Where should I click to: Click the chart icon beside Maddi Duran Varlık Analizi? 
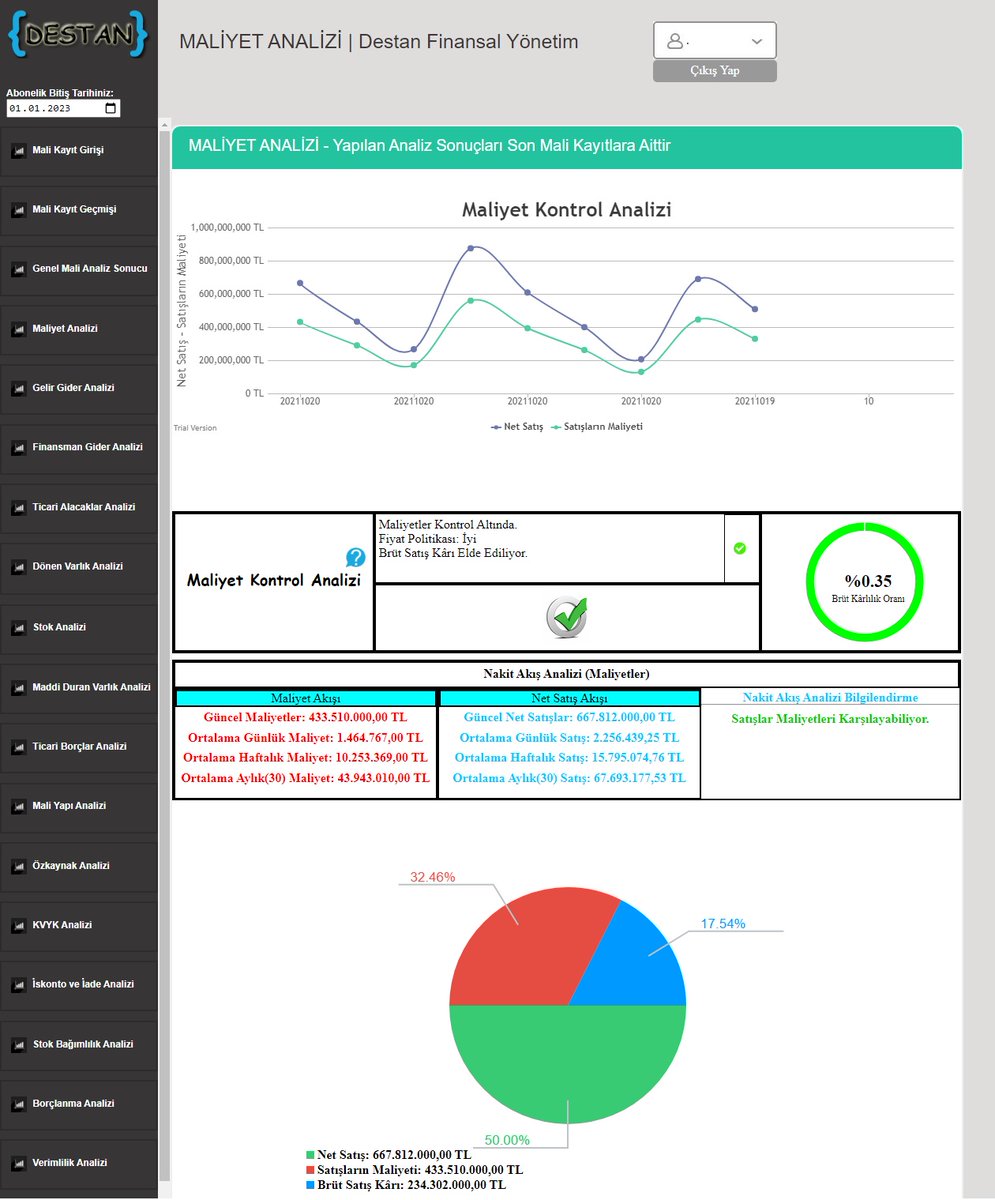(18, 688)
